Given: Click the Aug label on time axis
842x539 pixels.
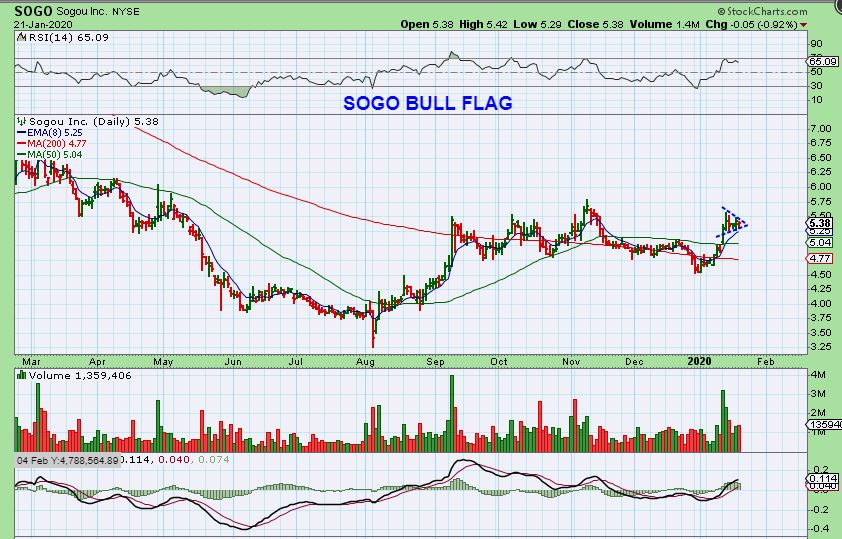Looking at the screenshot, I should 365,362.
